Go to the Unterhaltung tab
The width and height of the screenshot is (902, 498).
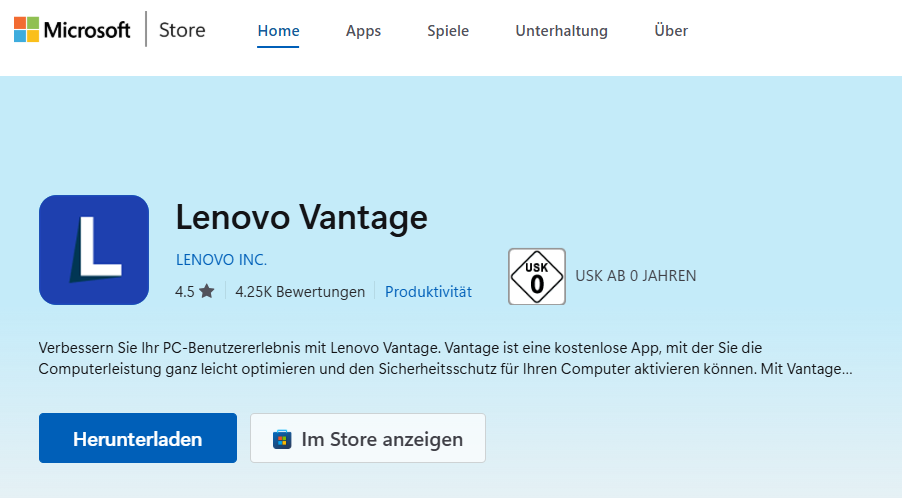click(561, 30)
